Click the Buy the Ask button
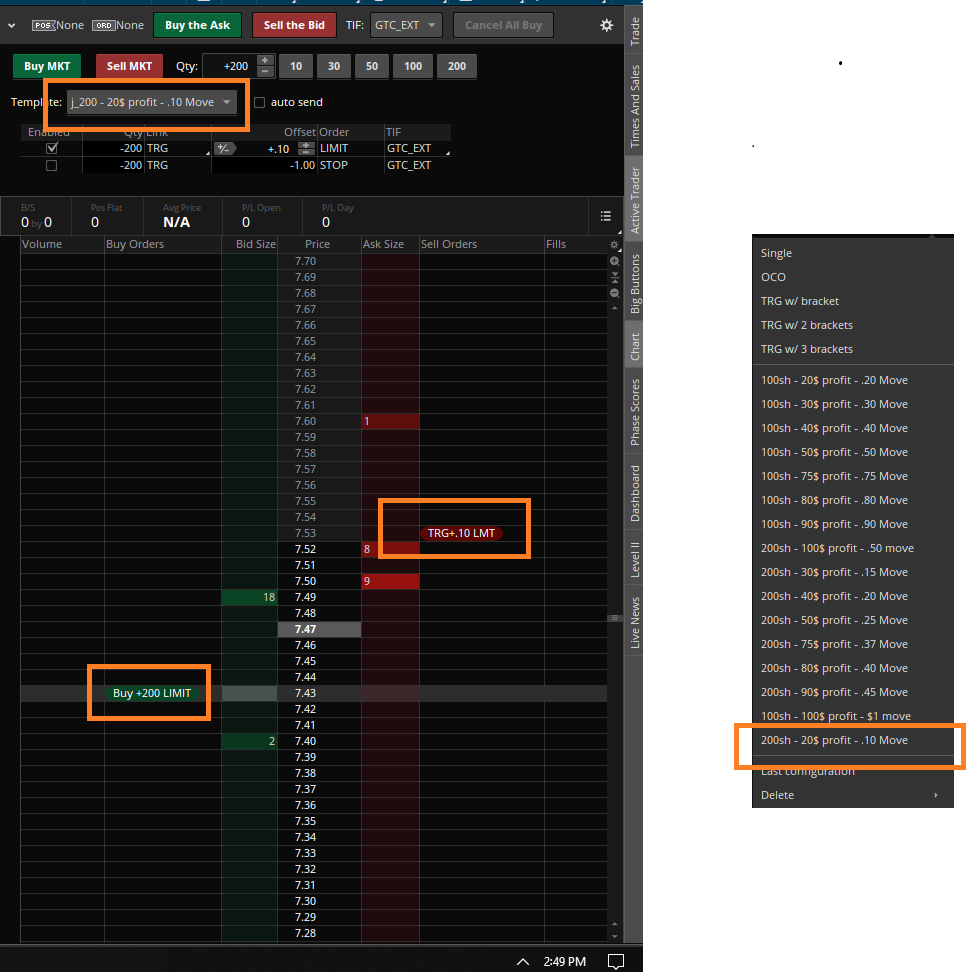Screen dimensions: 975x972 [197, 25]
